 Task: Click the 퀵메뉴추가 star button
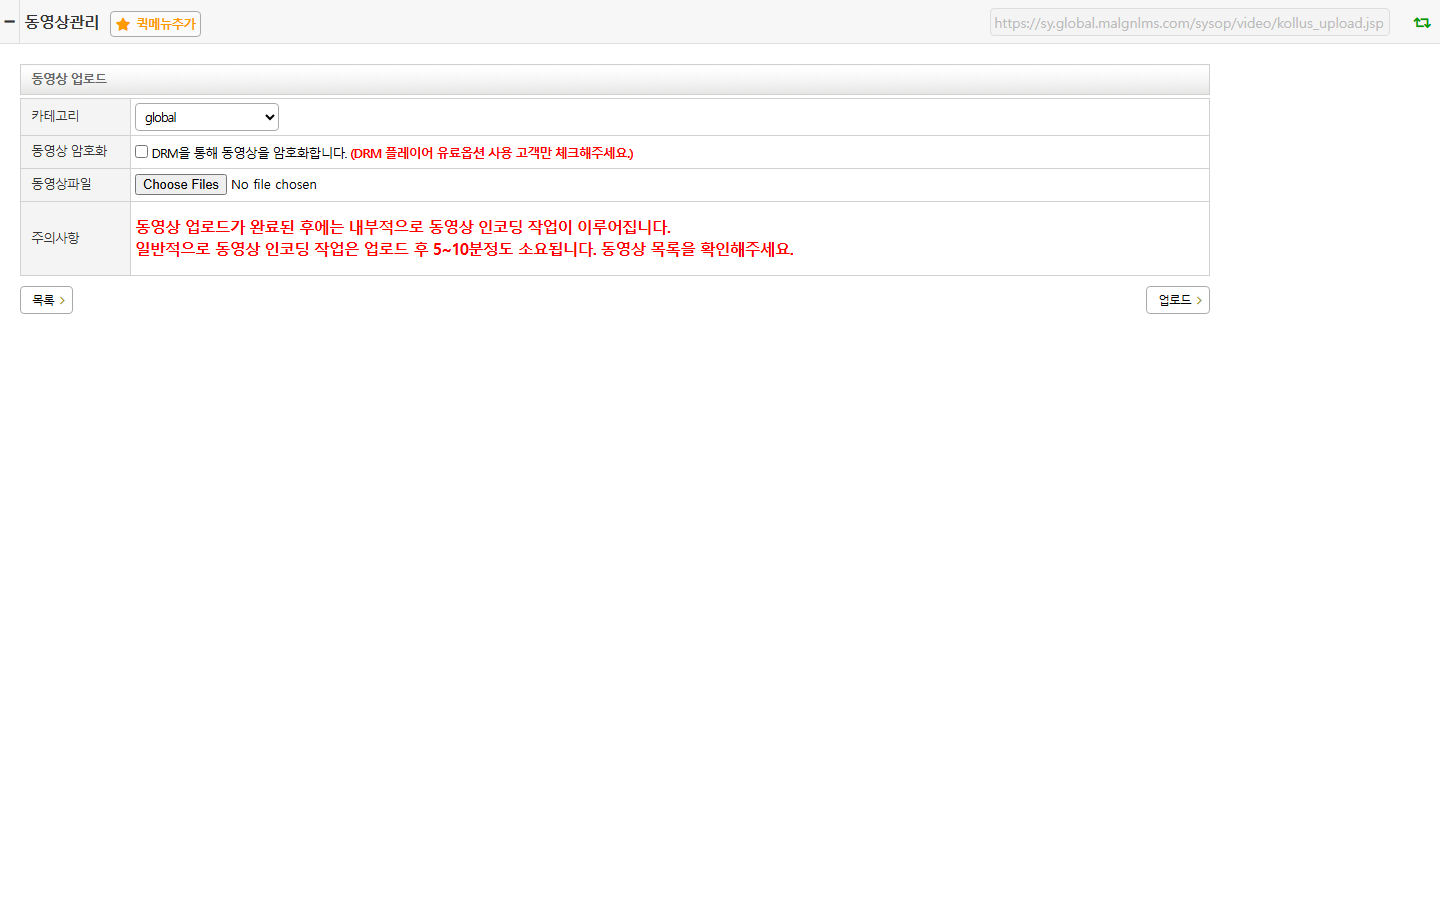(x=155, y=24)
